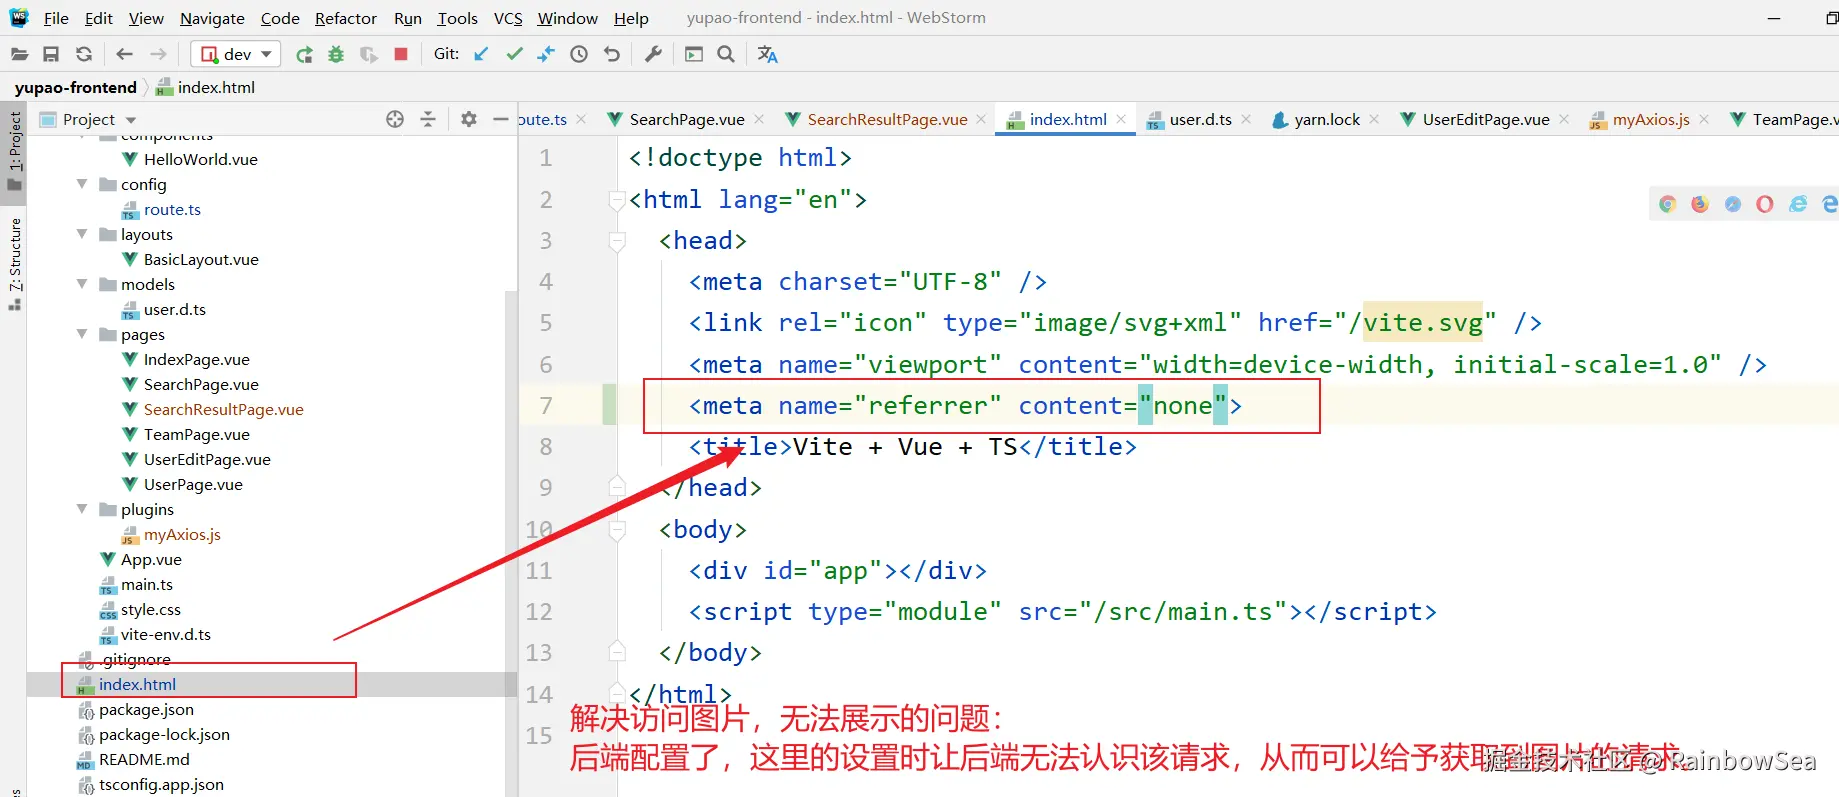Open the run anything terminal icon
Image resolution: width=1839 pixels, height=797 pixels.
[694, 54]
